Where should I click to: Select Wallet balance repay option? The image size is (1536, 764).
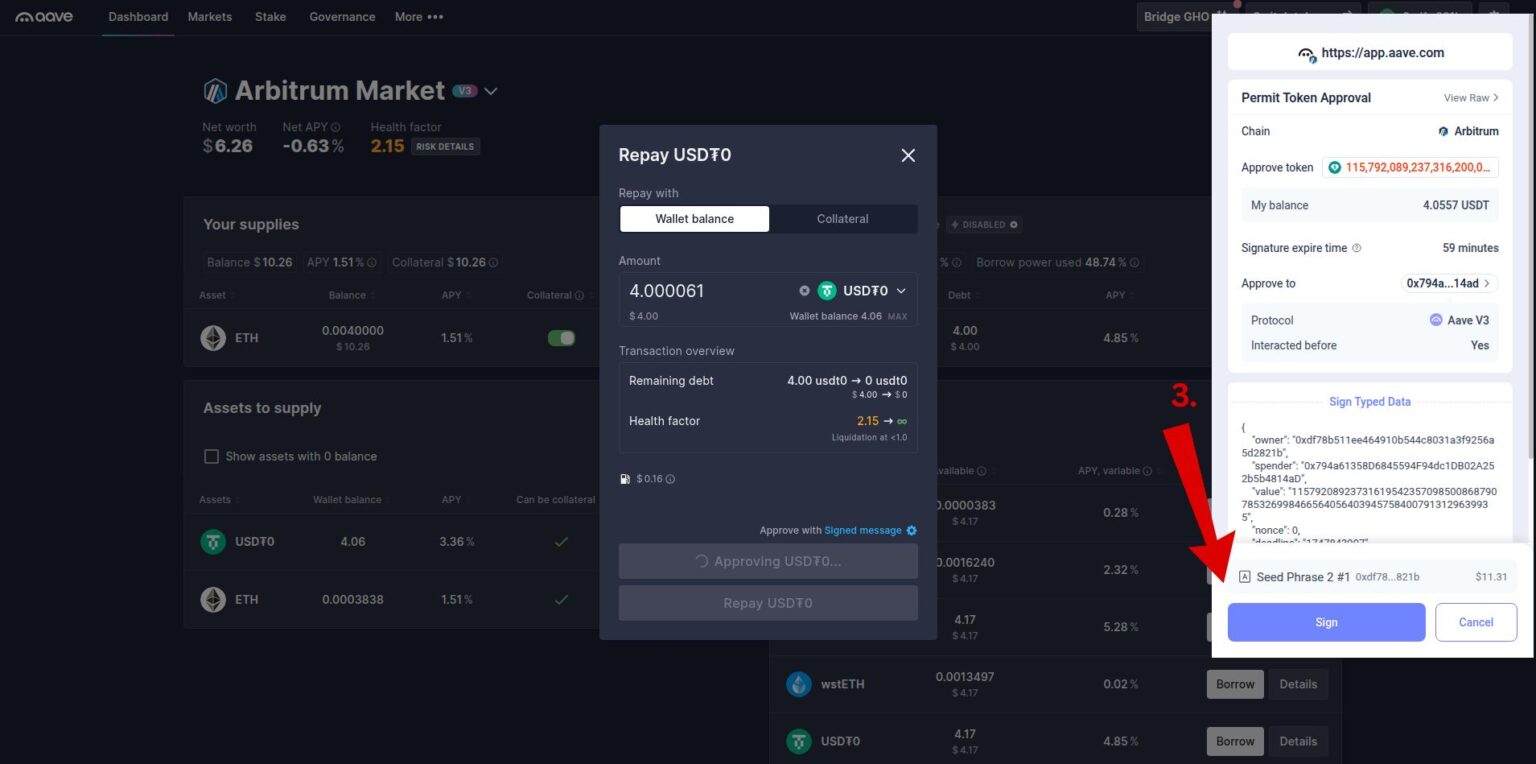(x=695, y=219)
